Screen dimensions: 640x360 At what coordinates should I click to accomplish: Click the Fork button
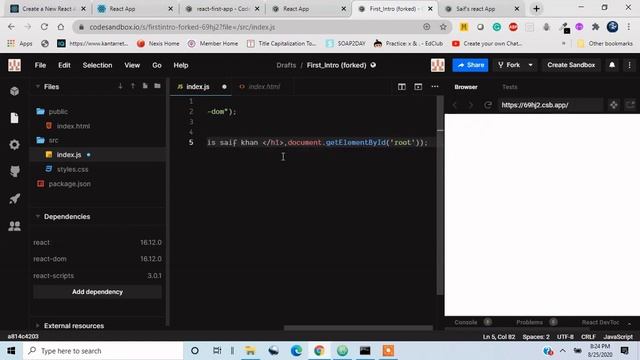coord(509,65)
